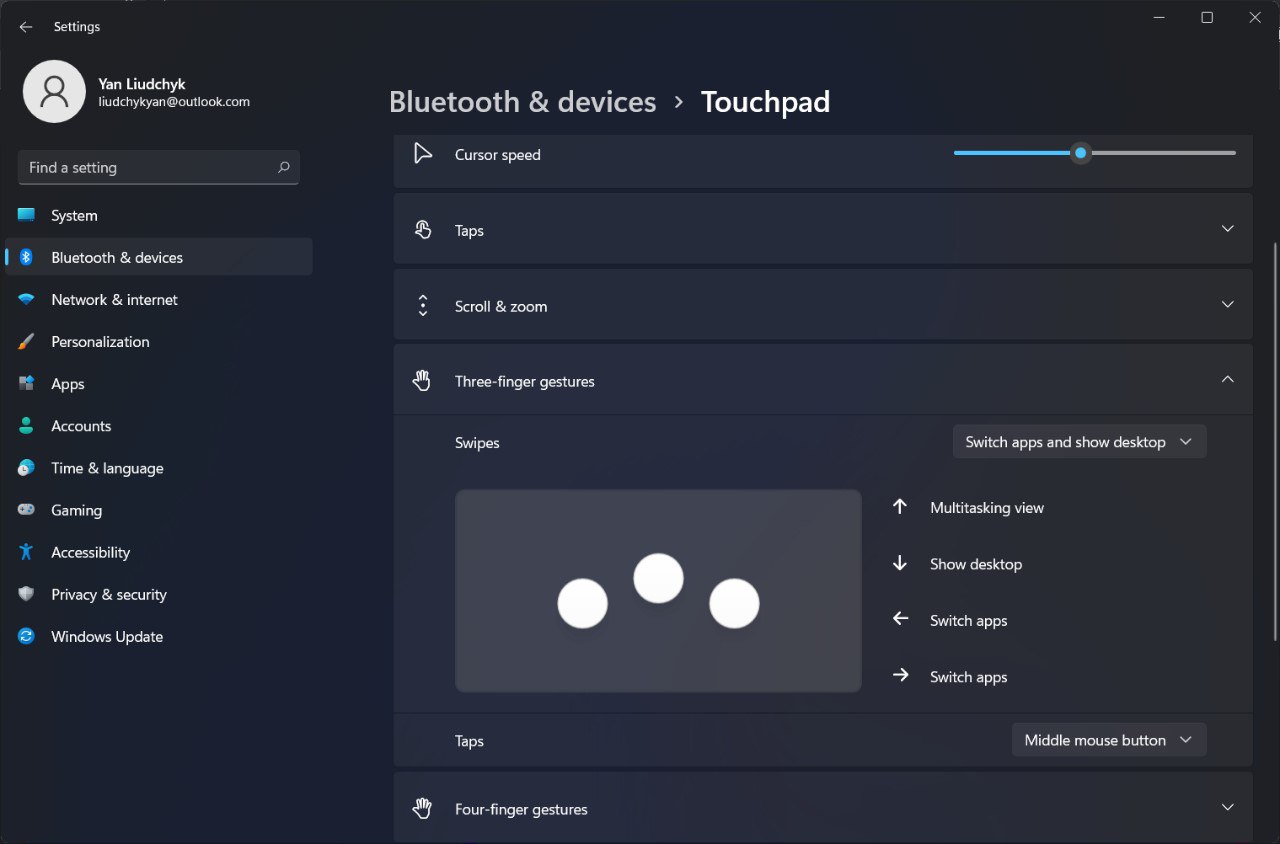Screen dimensions: 1280x844
Task: Click the Swipes label
Action: (x=477, y=442)
